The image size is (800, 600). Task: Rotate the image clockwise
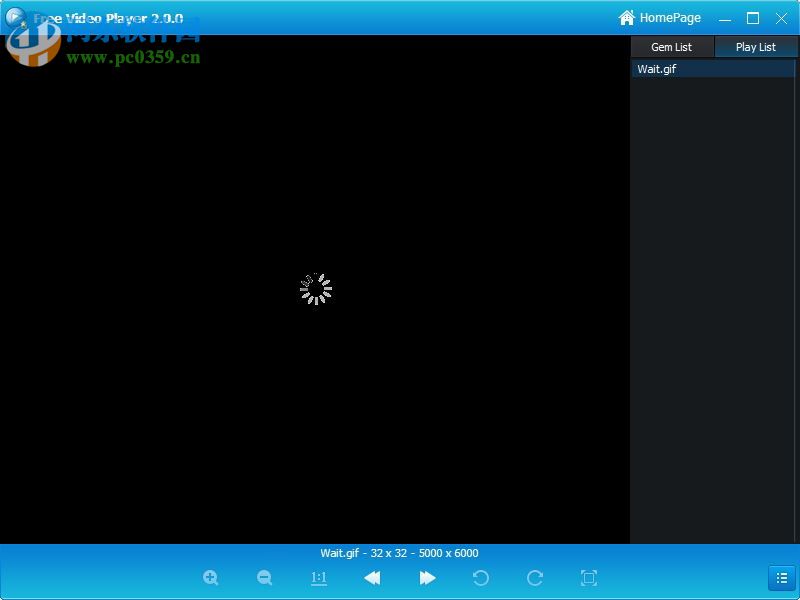[534, 578]
